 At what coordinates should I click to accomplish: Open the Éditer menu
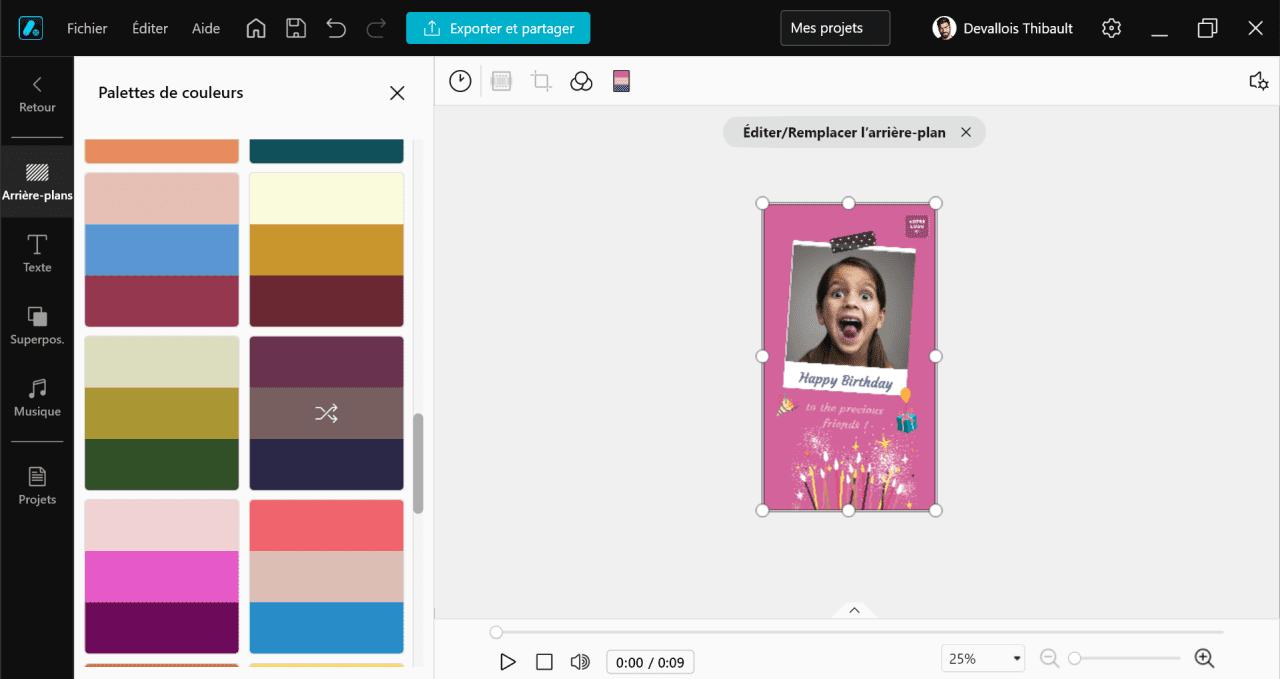(149, 28)
